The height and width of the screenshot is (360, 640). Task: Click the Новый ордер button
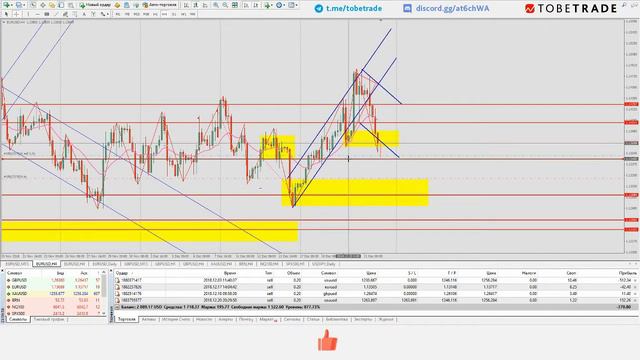96,5
